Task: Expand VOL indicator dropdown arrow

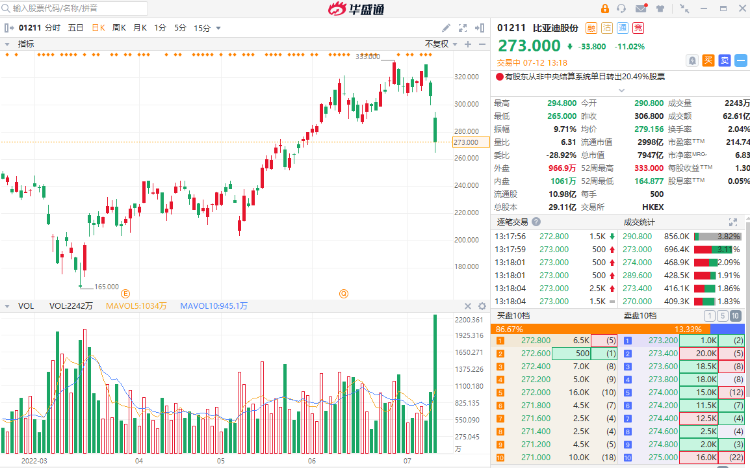Action: coord(7,306)
